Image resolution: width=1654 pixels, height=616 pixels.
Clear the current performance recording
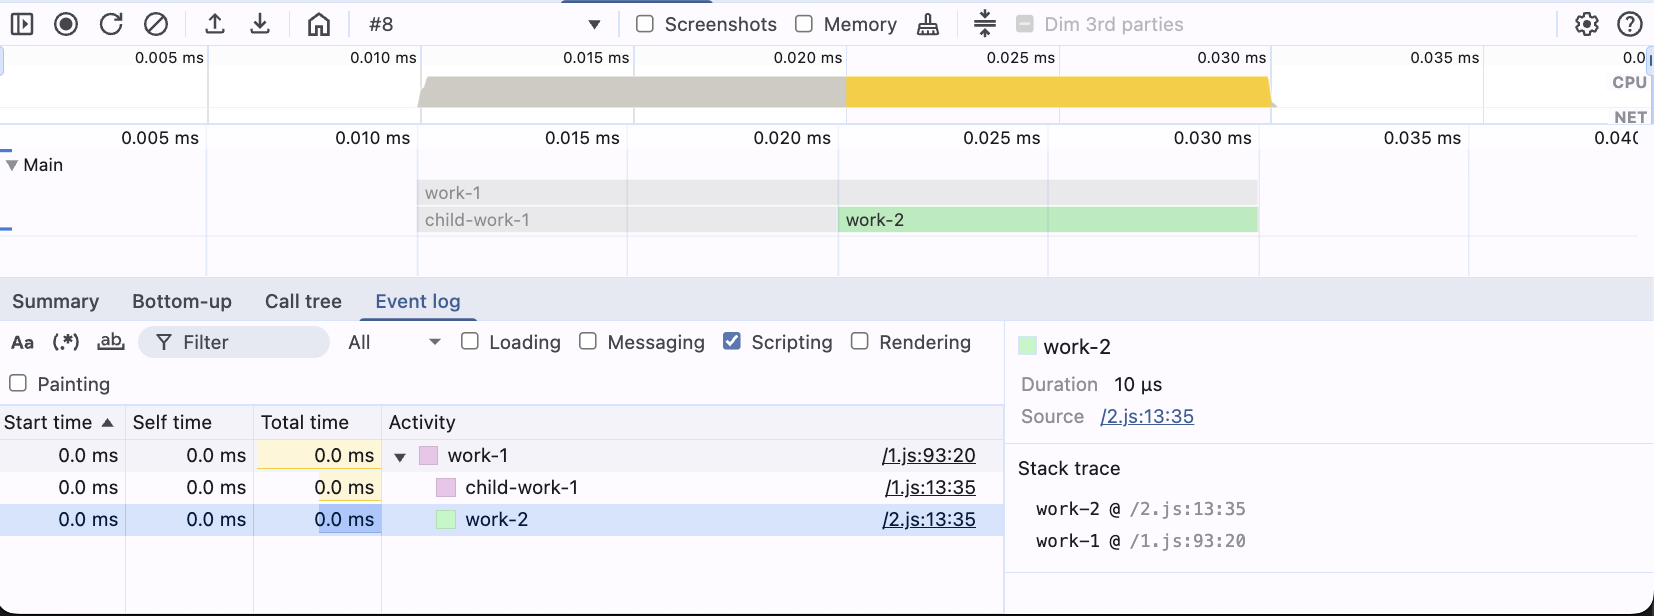[156, 24]
